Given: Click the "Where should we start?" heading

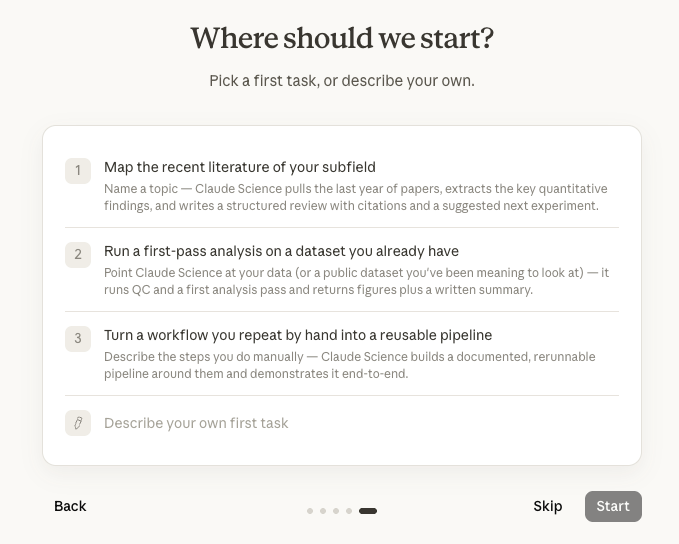Looking at the screenshot, I should pyautogui.click(x=342, y=38).
